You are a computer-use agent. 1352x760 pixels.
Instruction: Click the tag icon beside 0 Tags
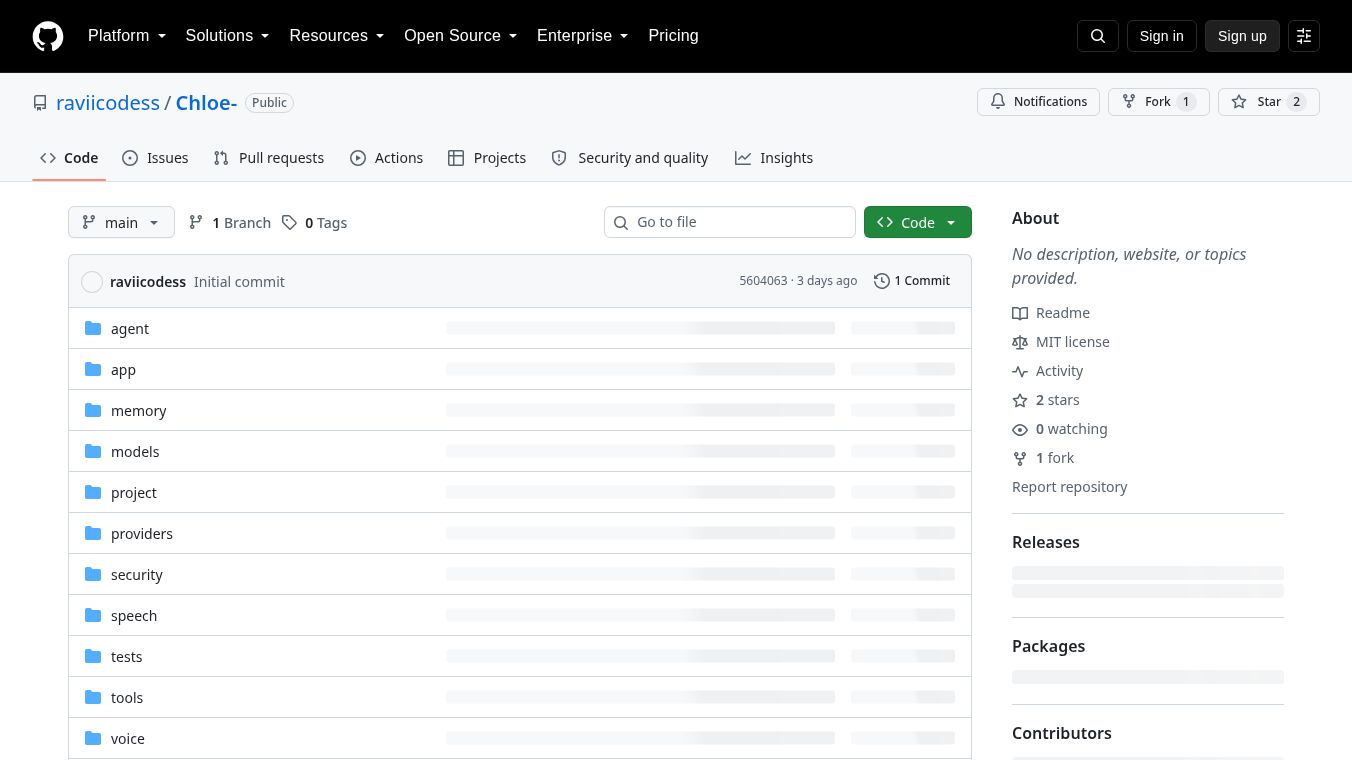289,222
